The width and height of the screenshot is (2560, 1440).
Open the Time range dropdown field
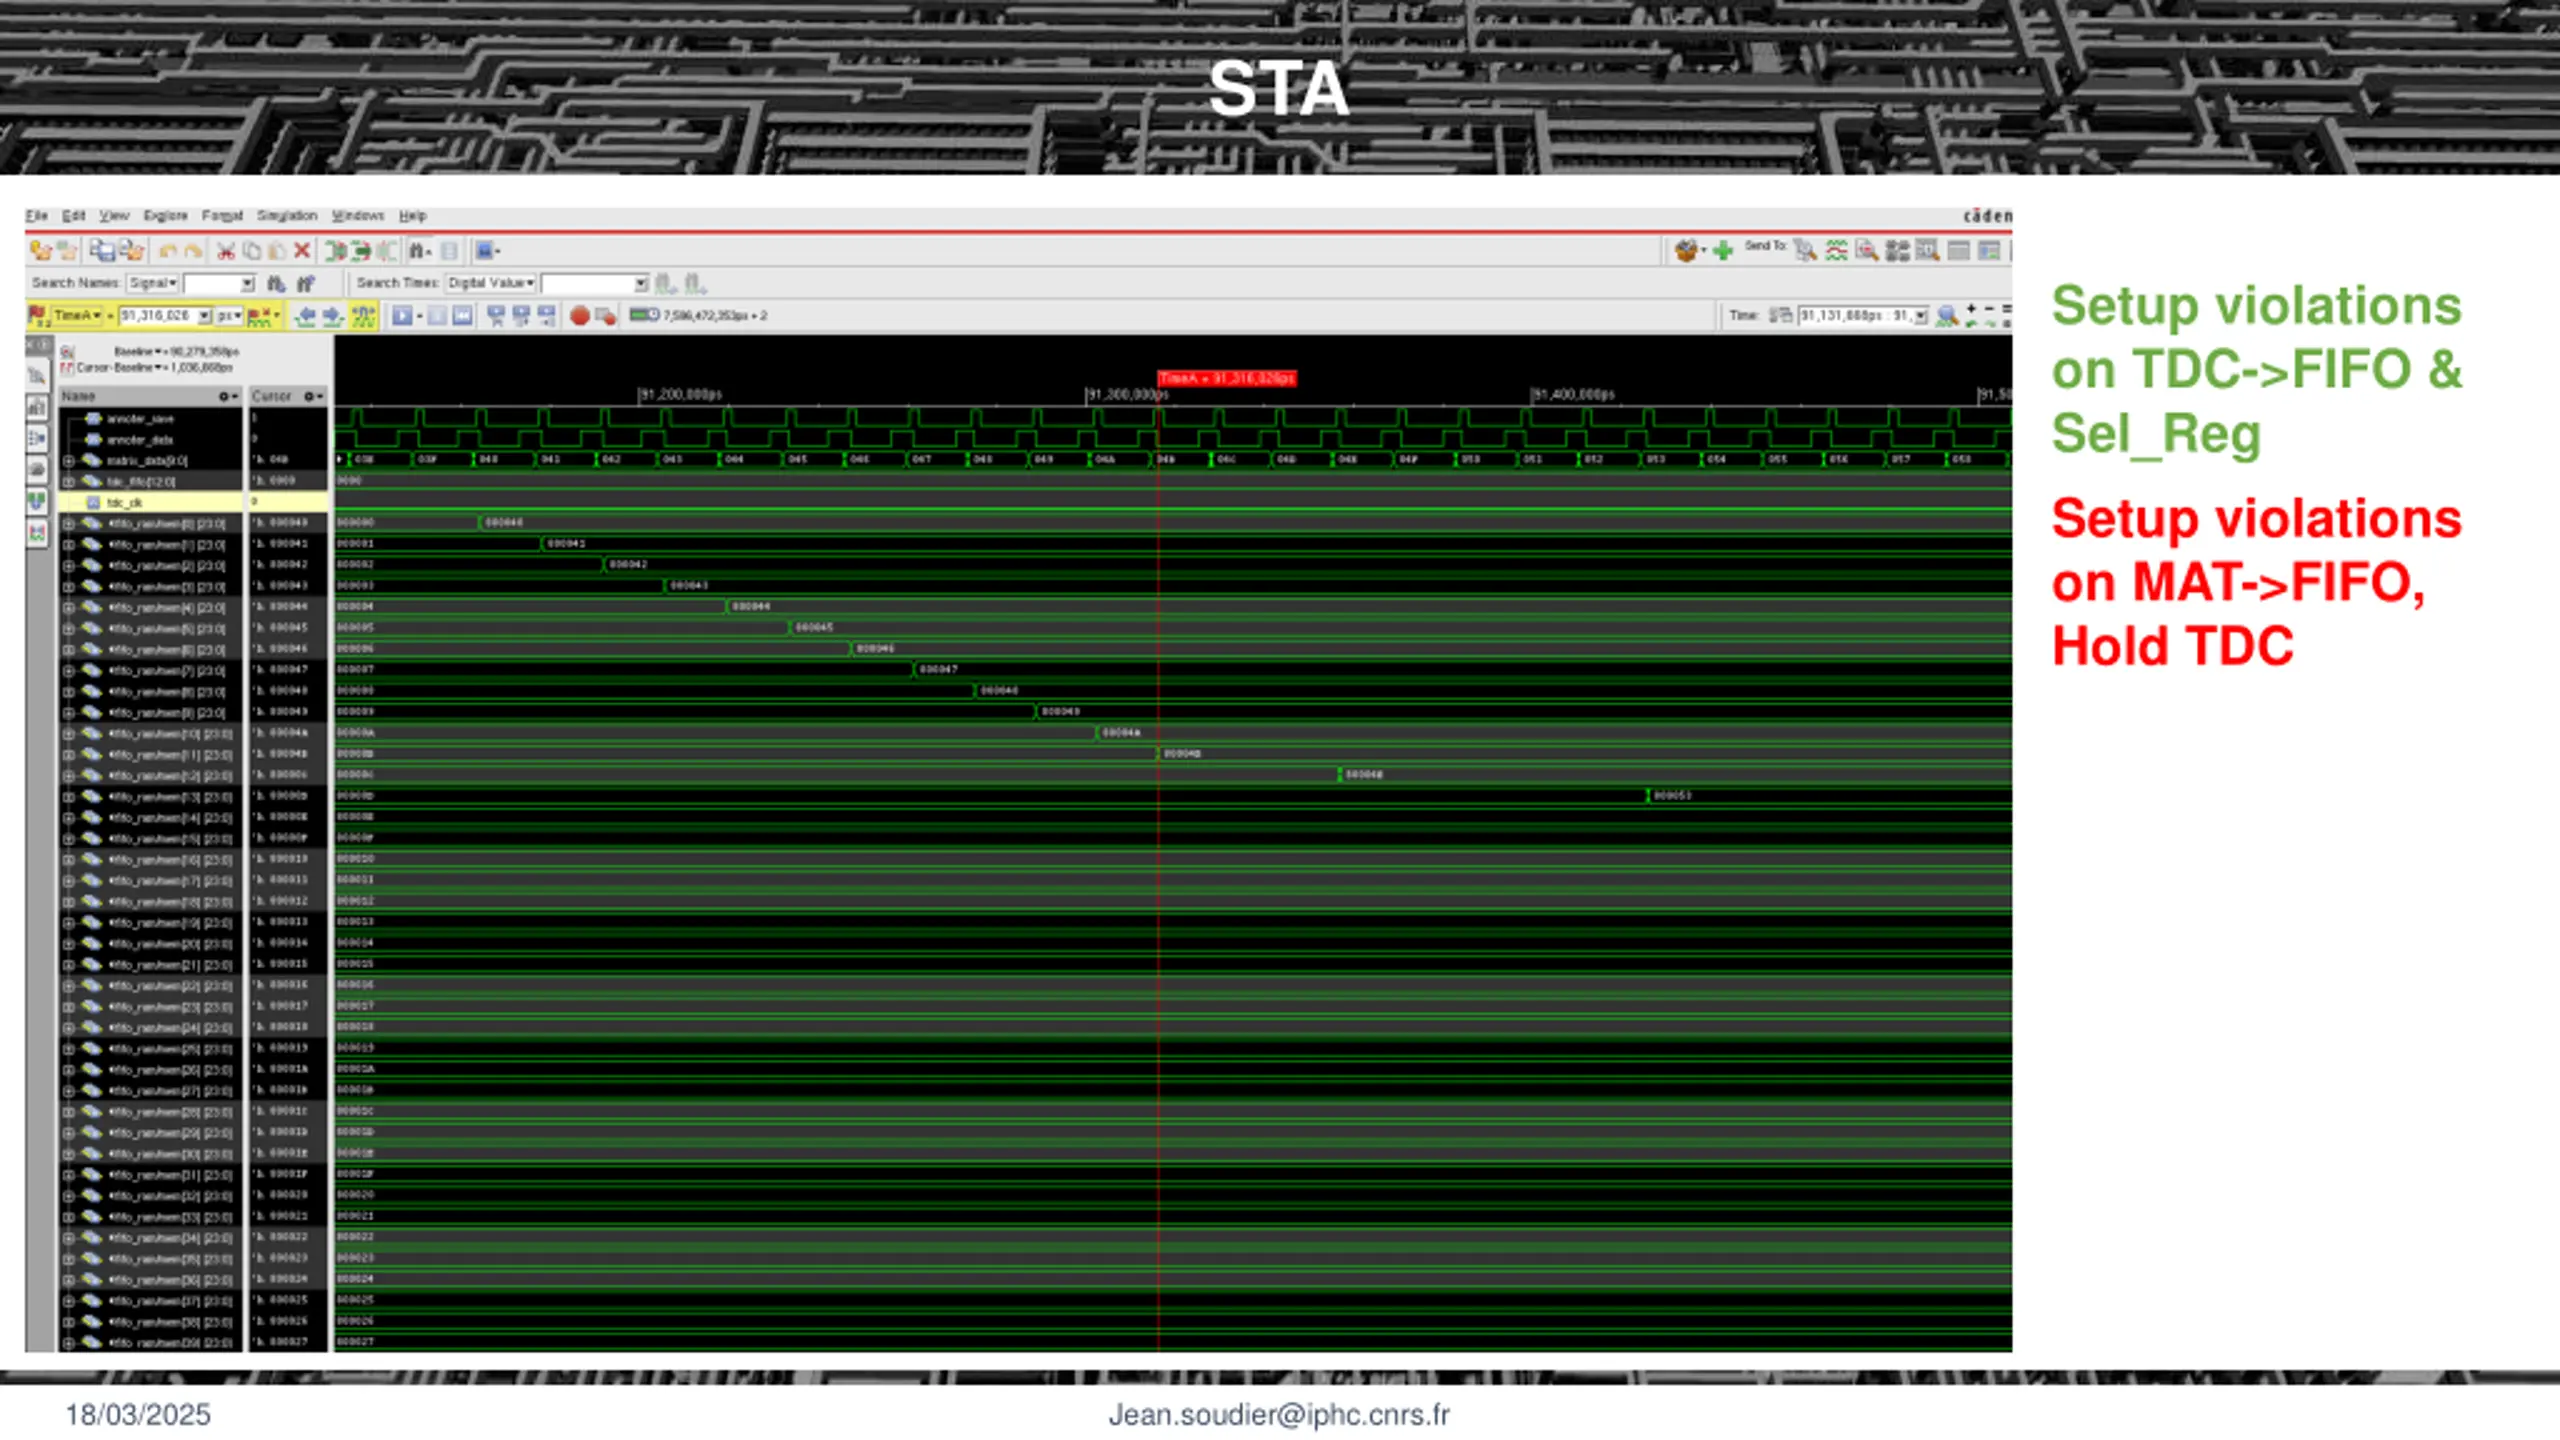click(1863, 316)
